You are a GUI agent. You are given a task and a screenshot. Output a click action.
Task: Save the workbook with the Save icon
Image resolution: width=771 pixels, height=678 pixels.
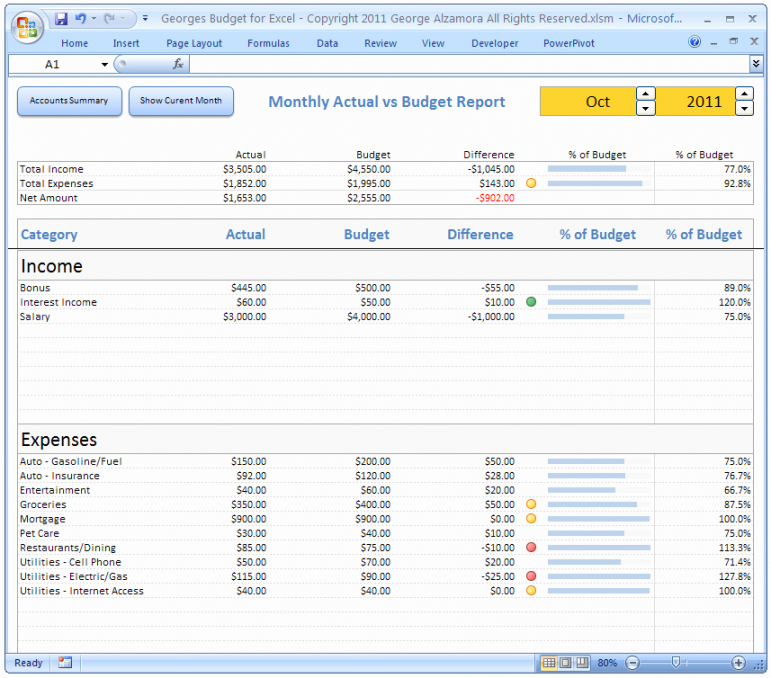[x=62, y=19]
